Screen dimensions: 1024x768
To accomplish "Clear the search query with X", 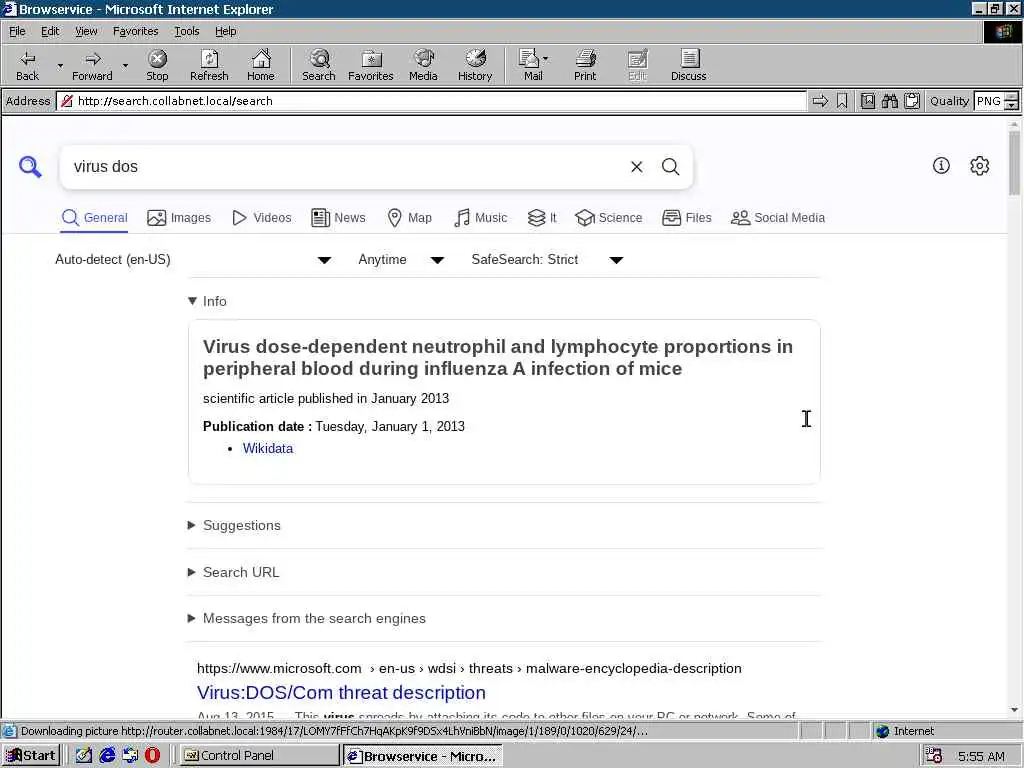I will click(x=637, y=167).
